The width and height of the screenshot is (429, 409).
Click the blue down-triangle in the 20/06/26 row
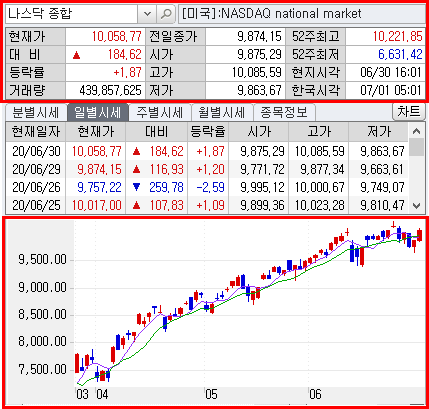click(x=136, y=187)
